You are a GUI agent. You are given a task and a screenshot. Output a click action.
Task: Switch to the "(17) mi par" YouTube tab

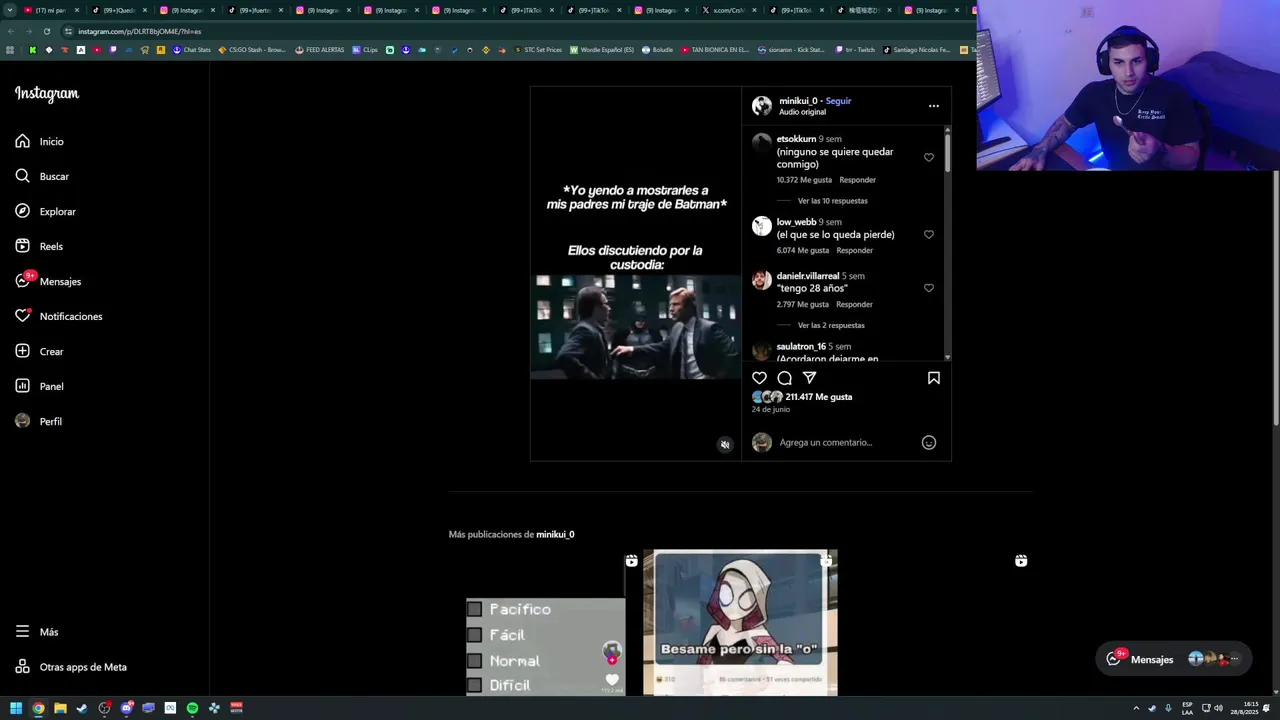pos(51,10)
